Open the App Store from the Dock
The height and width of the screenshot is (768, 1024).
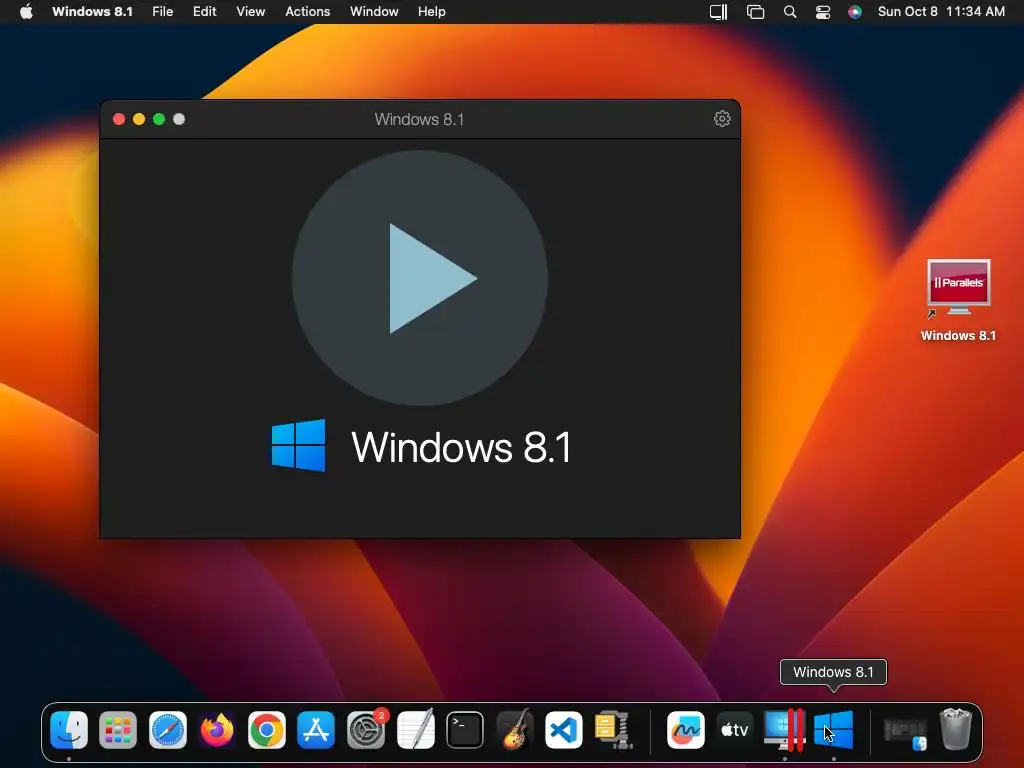(x=316, y=729)
